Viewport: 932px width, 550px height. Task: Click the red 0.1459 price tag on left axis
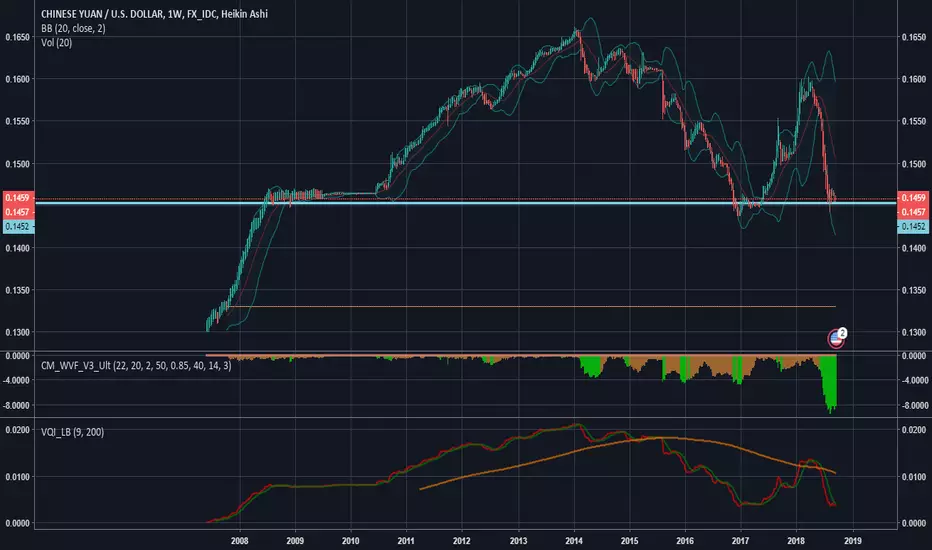17,197
